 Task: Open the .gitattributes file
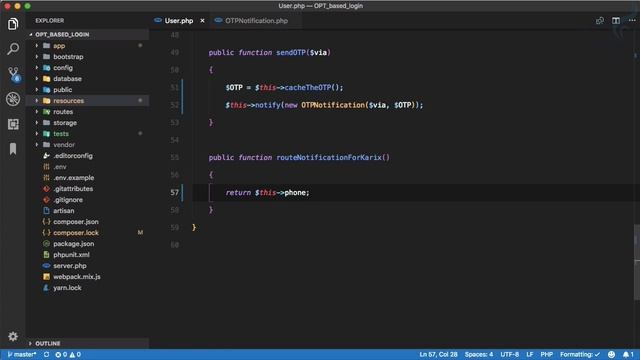tap(88, 189)
